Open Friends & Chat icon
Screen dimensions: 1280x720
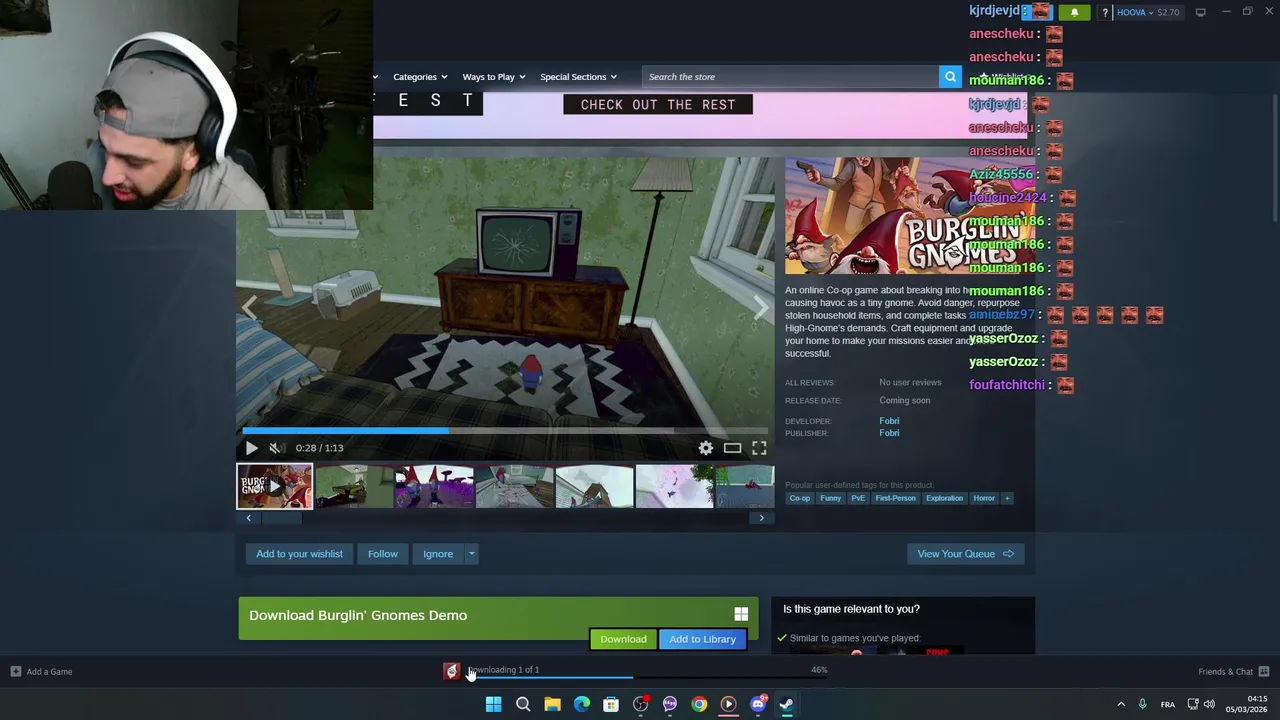point(1264,671)
